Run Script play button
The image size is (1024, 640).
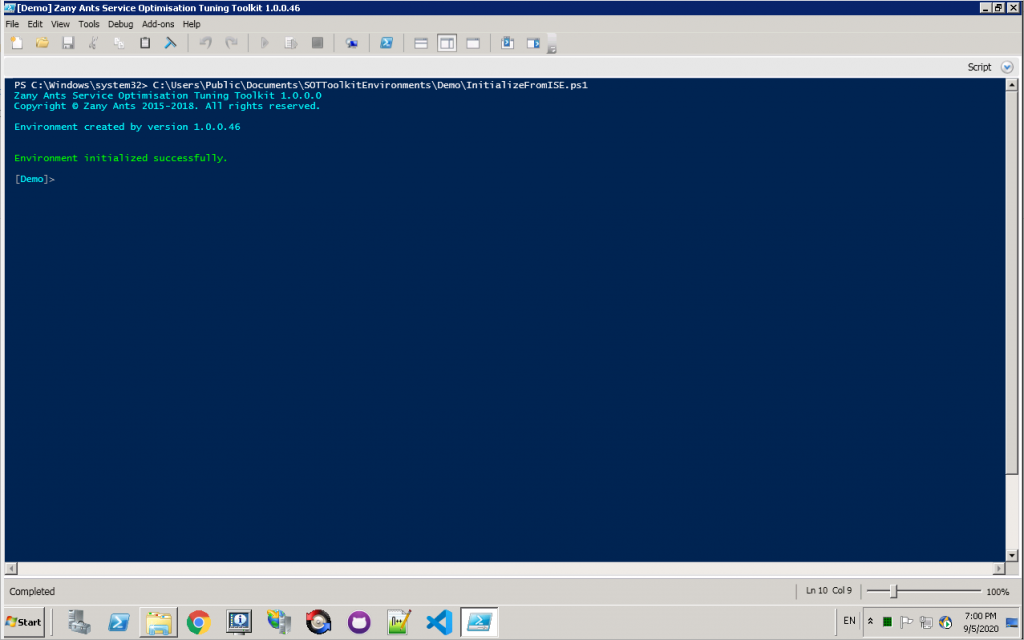(264, 43)
